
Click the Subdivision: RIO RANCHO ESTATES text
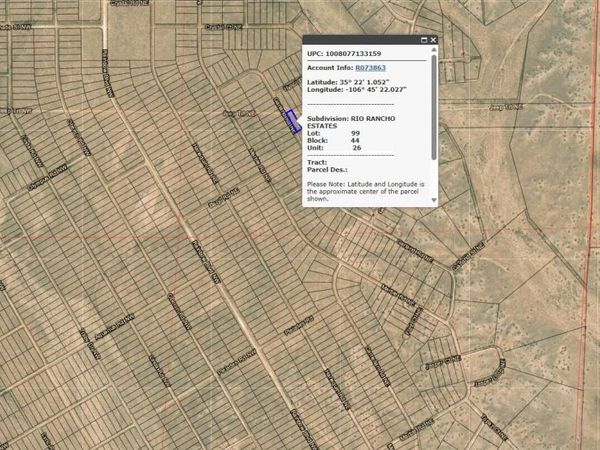351,122
